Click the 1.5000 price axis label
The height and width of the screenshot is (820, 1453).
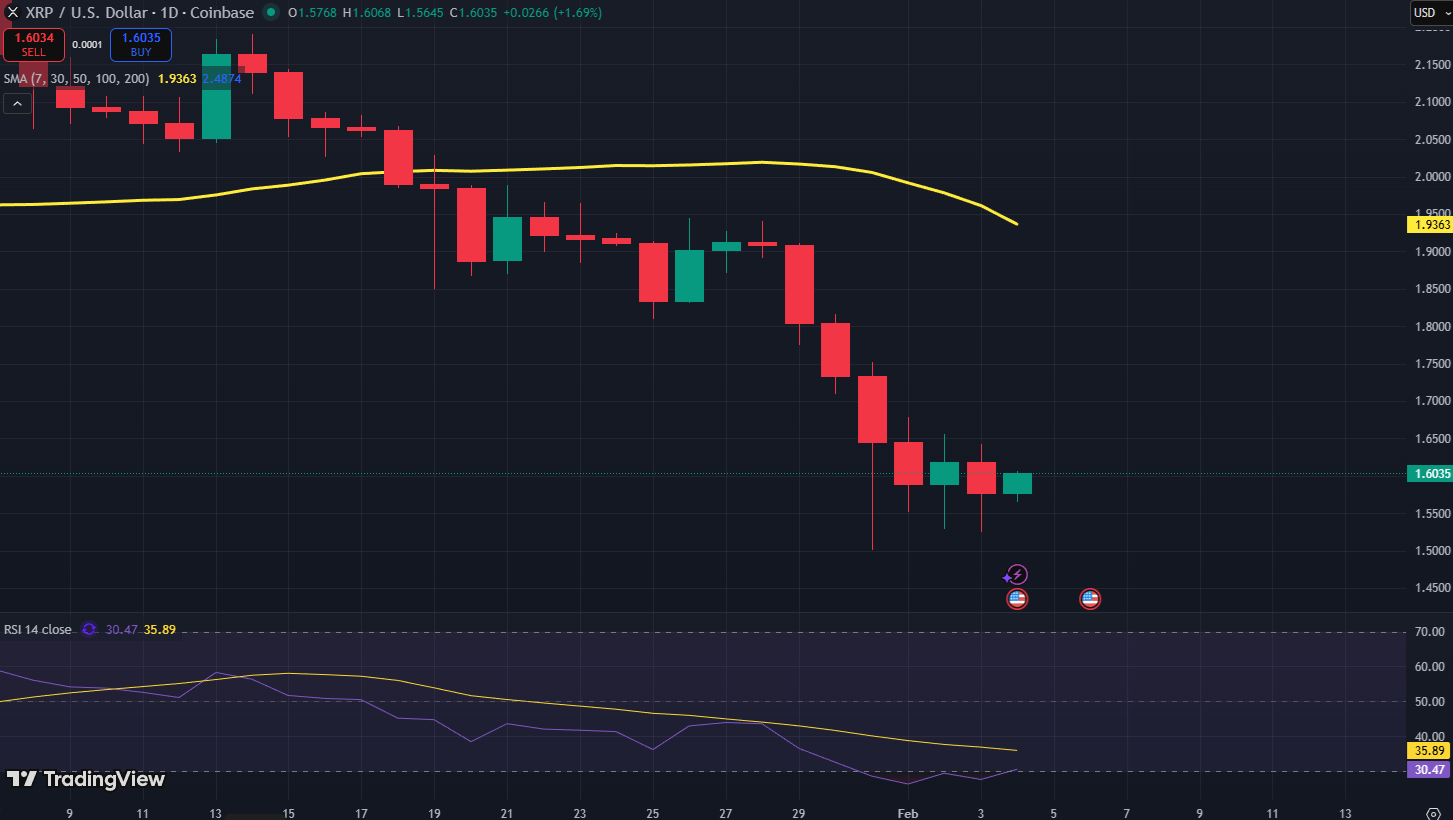click(x=1433, y=551)
